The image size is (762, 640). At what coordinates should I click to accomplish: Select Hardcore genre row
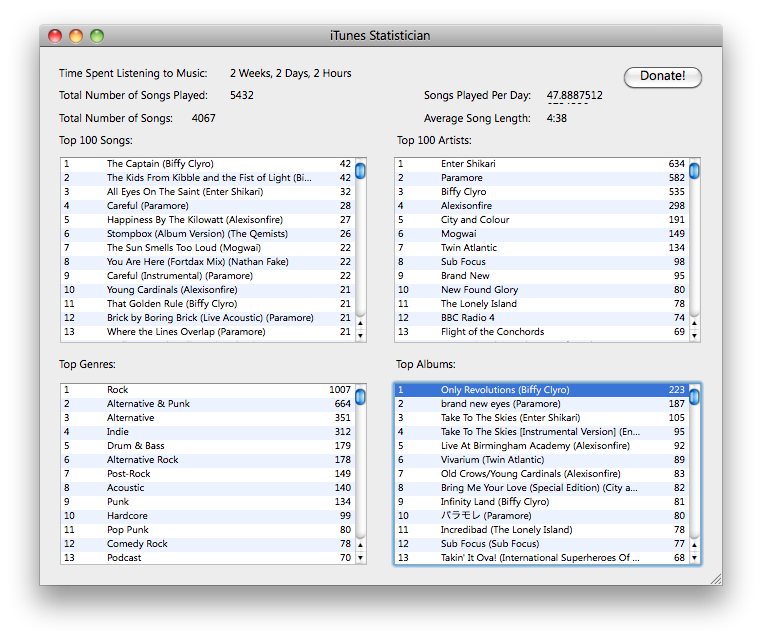pos(208,516)
